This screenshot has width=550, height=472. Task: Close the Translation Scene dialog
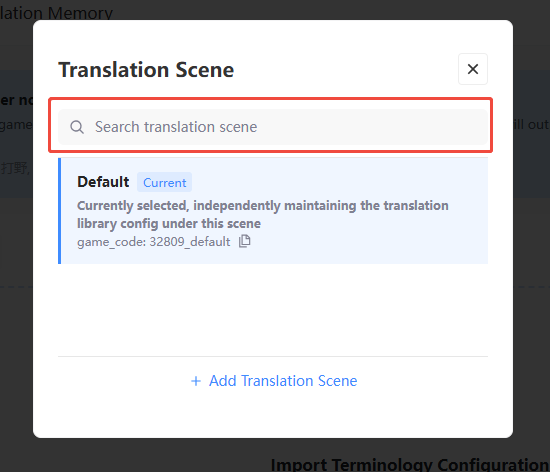[x=473, y=69]
